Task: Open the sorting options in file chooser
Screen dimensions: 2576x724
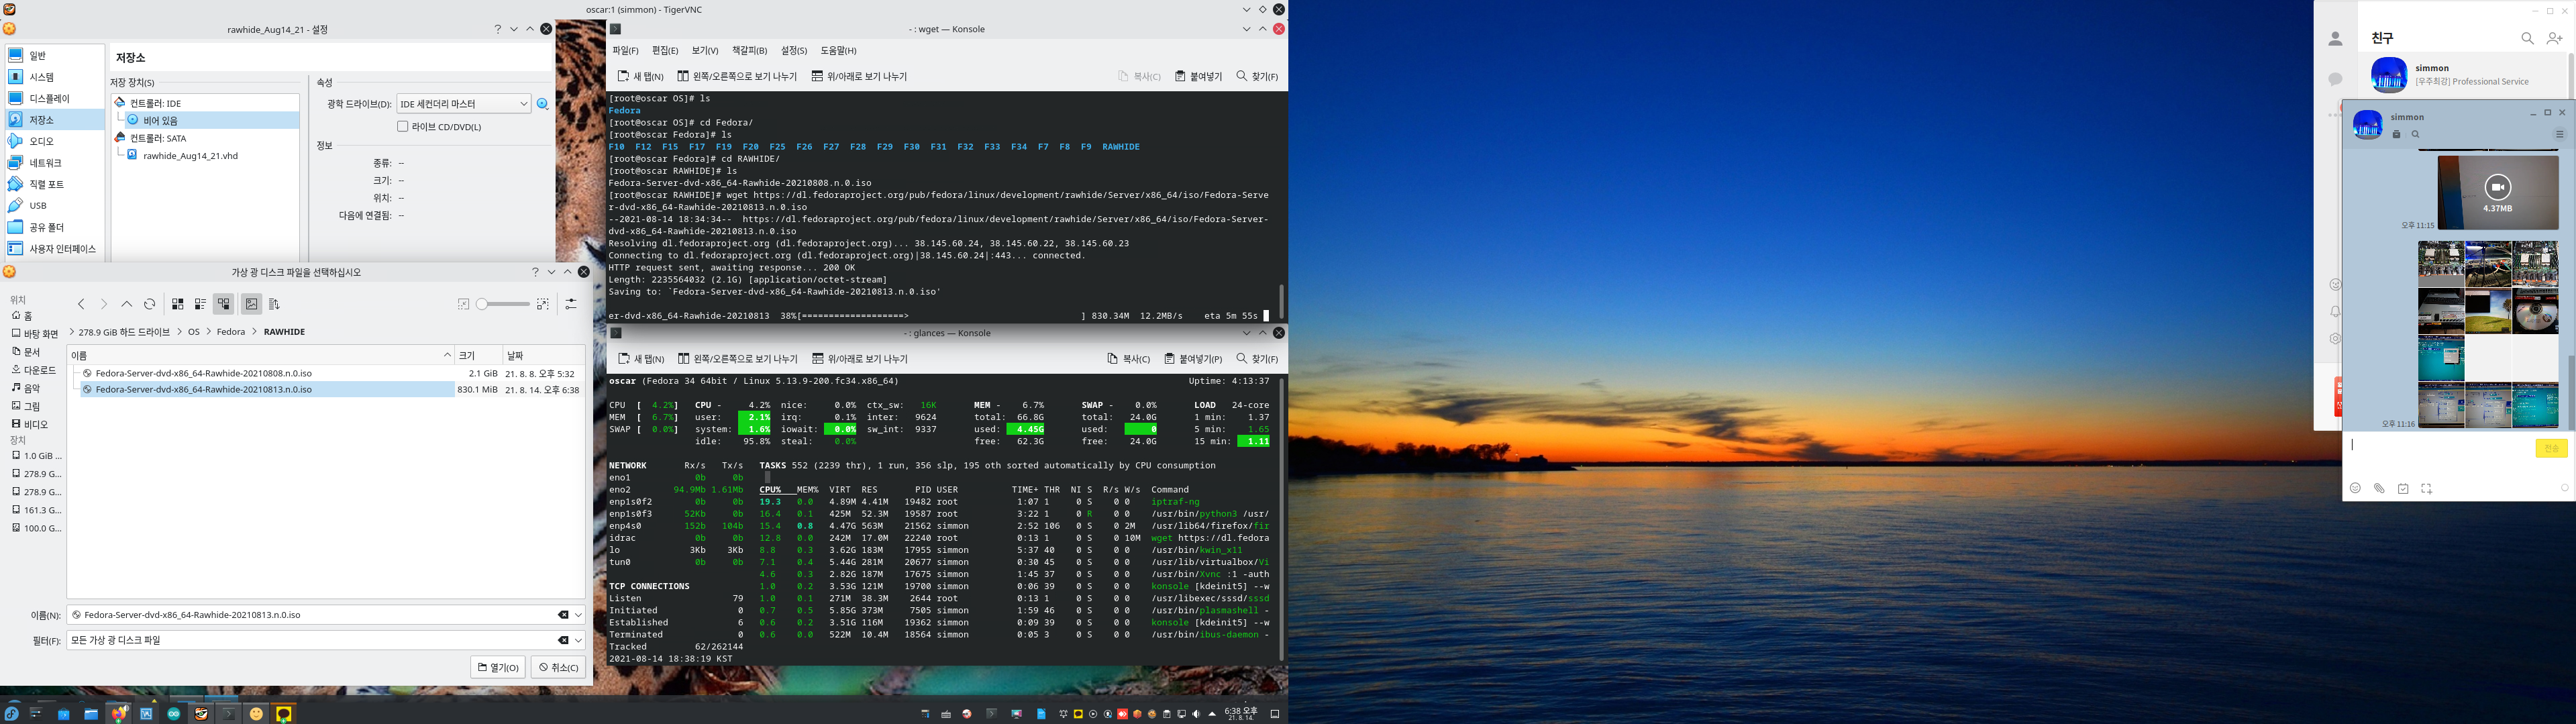Action: [274, 304]
